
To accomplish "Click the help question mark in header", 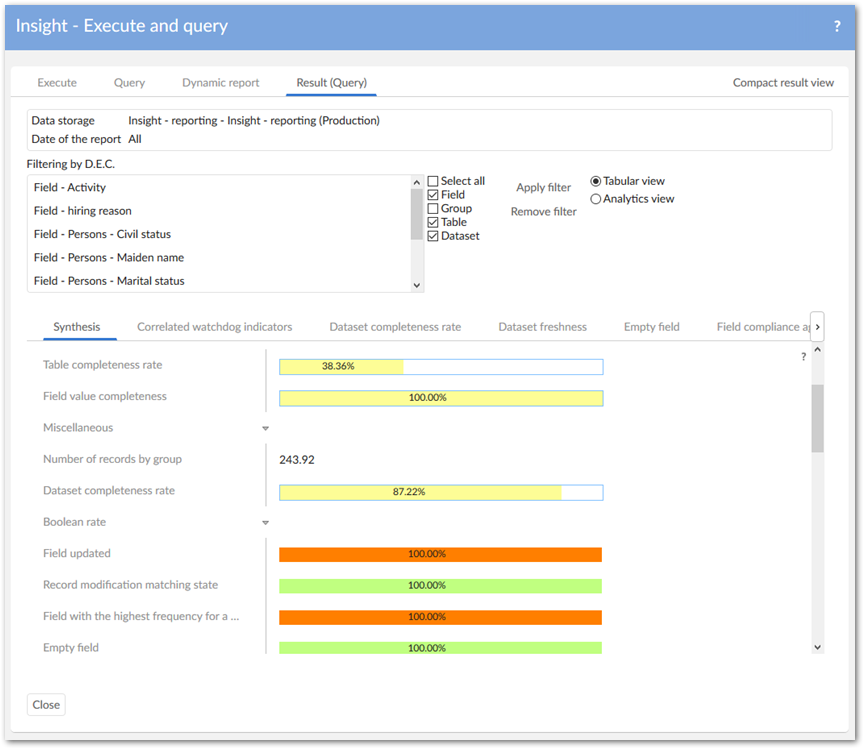I will tap(837, 27).
